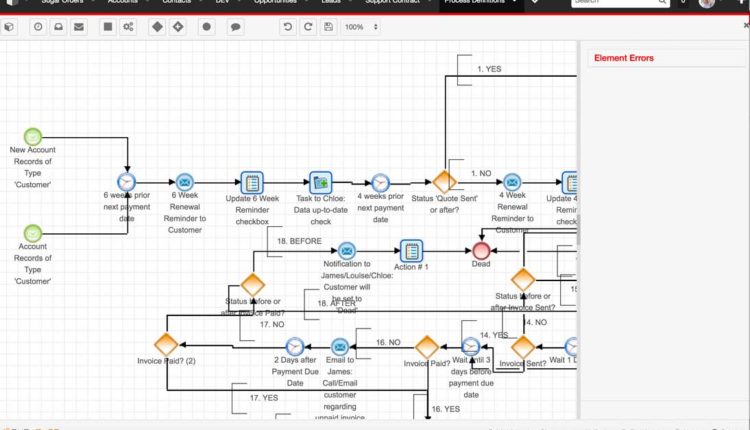Select the comment bubble tool in toolbar
Image resolution: width=750 pixels, height=430 pixels.
point(235,27)
